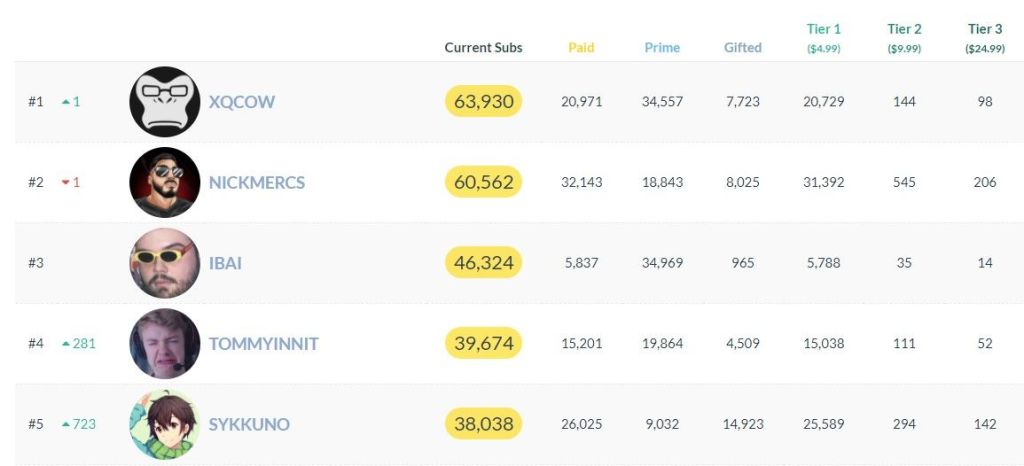Open the IBAI channel link
The width and height of the screenshot is (1024, 466).
pyautogui.click(x=225, y=263)
